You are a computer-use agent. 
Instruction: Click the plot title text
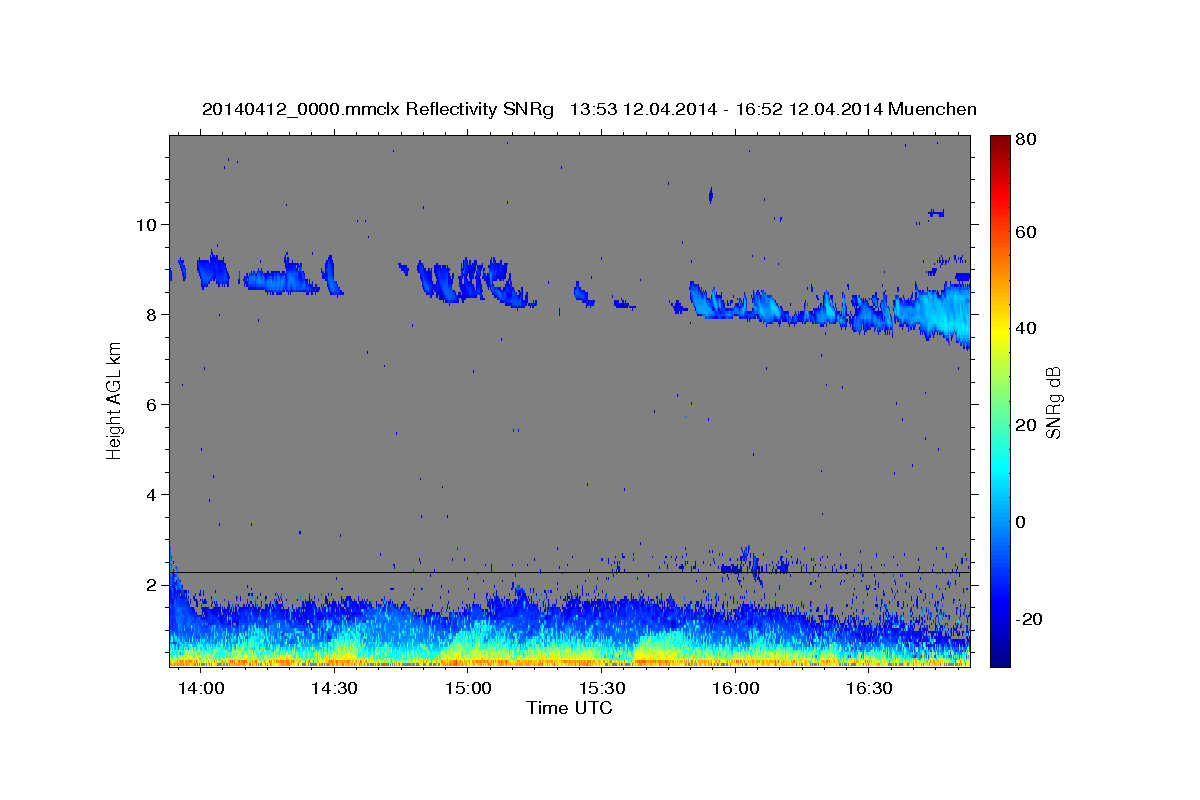click(589, 109)
